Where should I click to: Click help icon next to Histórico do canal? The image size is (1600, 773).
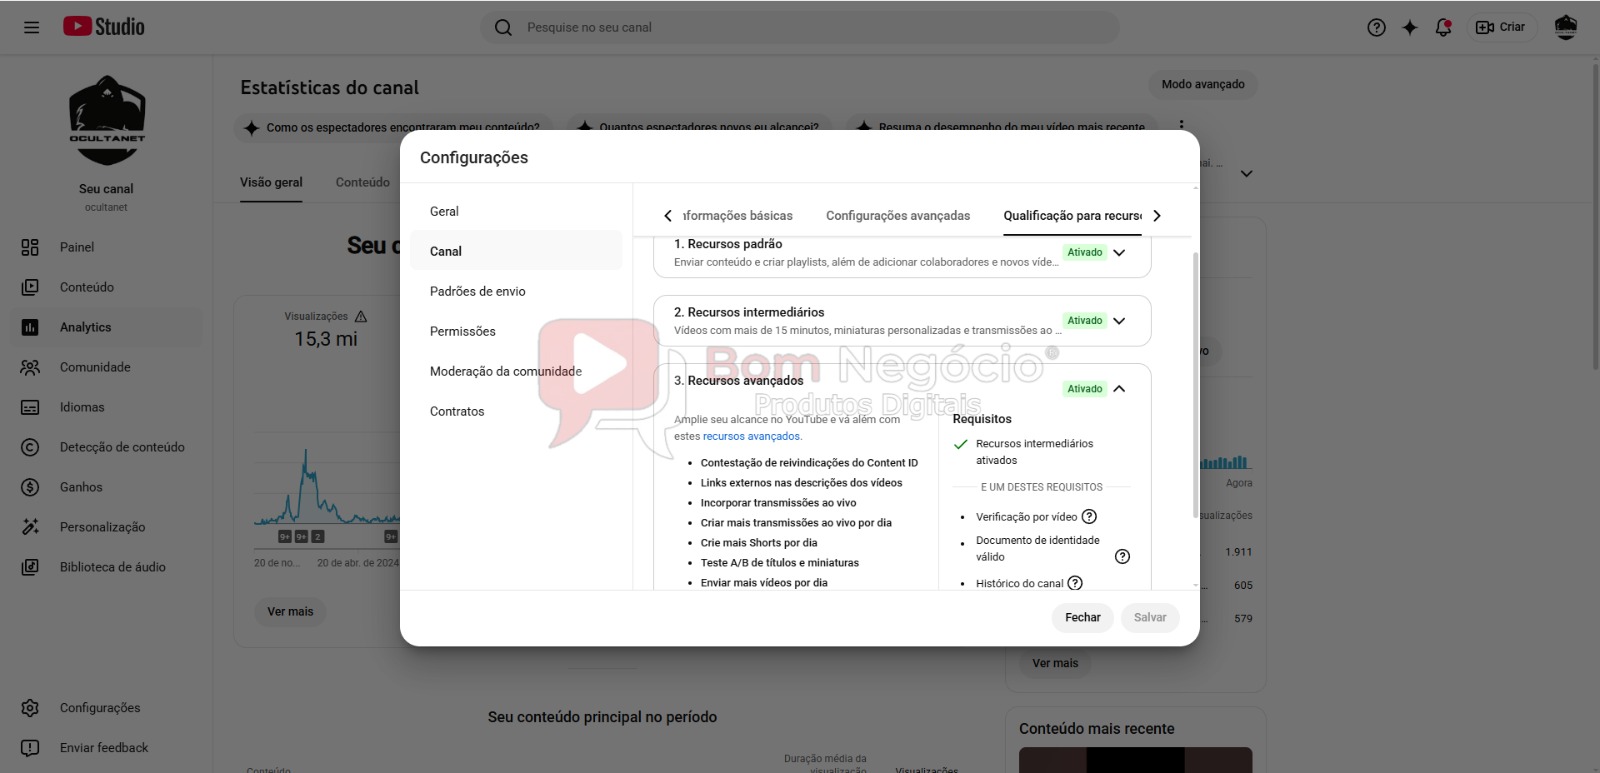coord(1075,583)
